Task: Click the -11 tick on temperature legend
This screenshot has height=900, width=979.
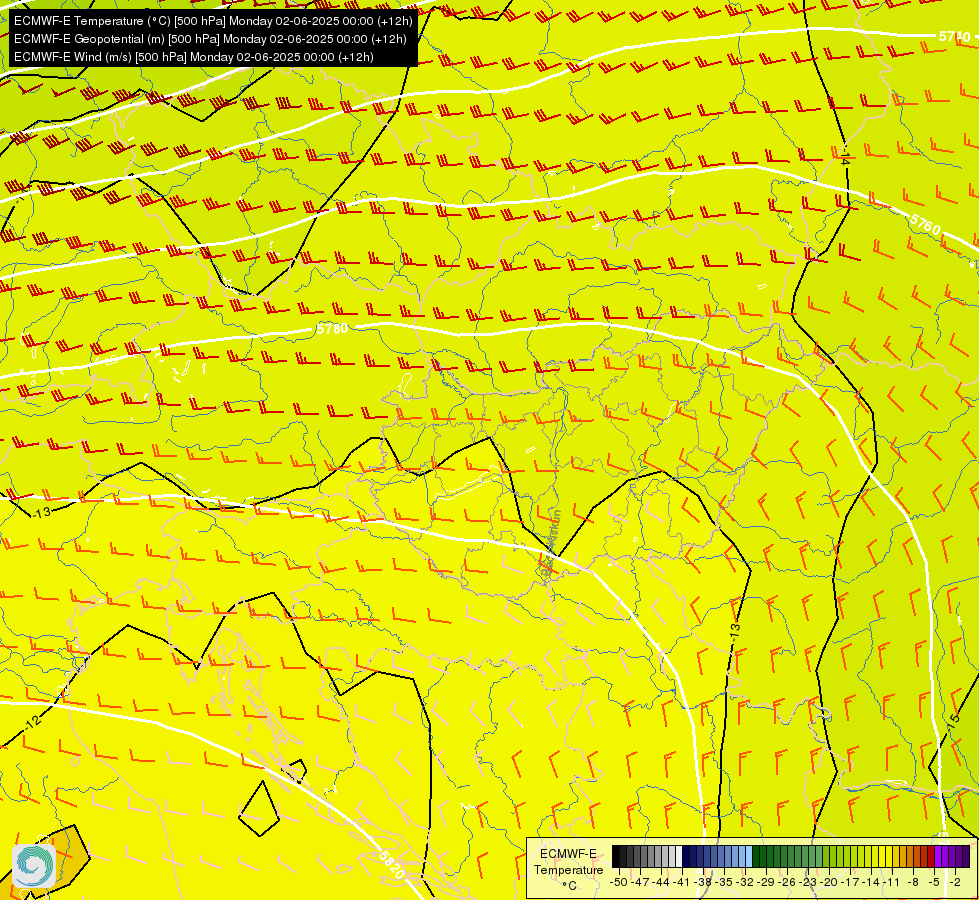Action: pos(892,882)
